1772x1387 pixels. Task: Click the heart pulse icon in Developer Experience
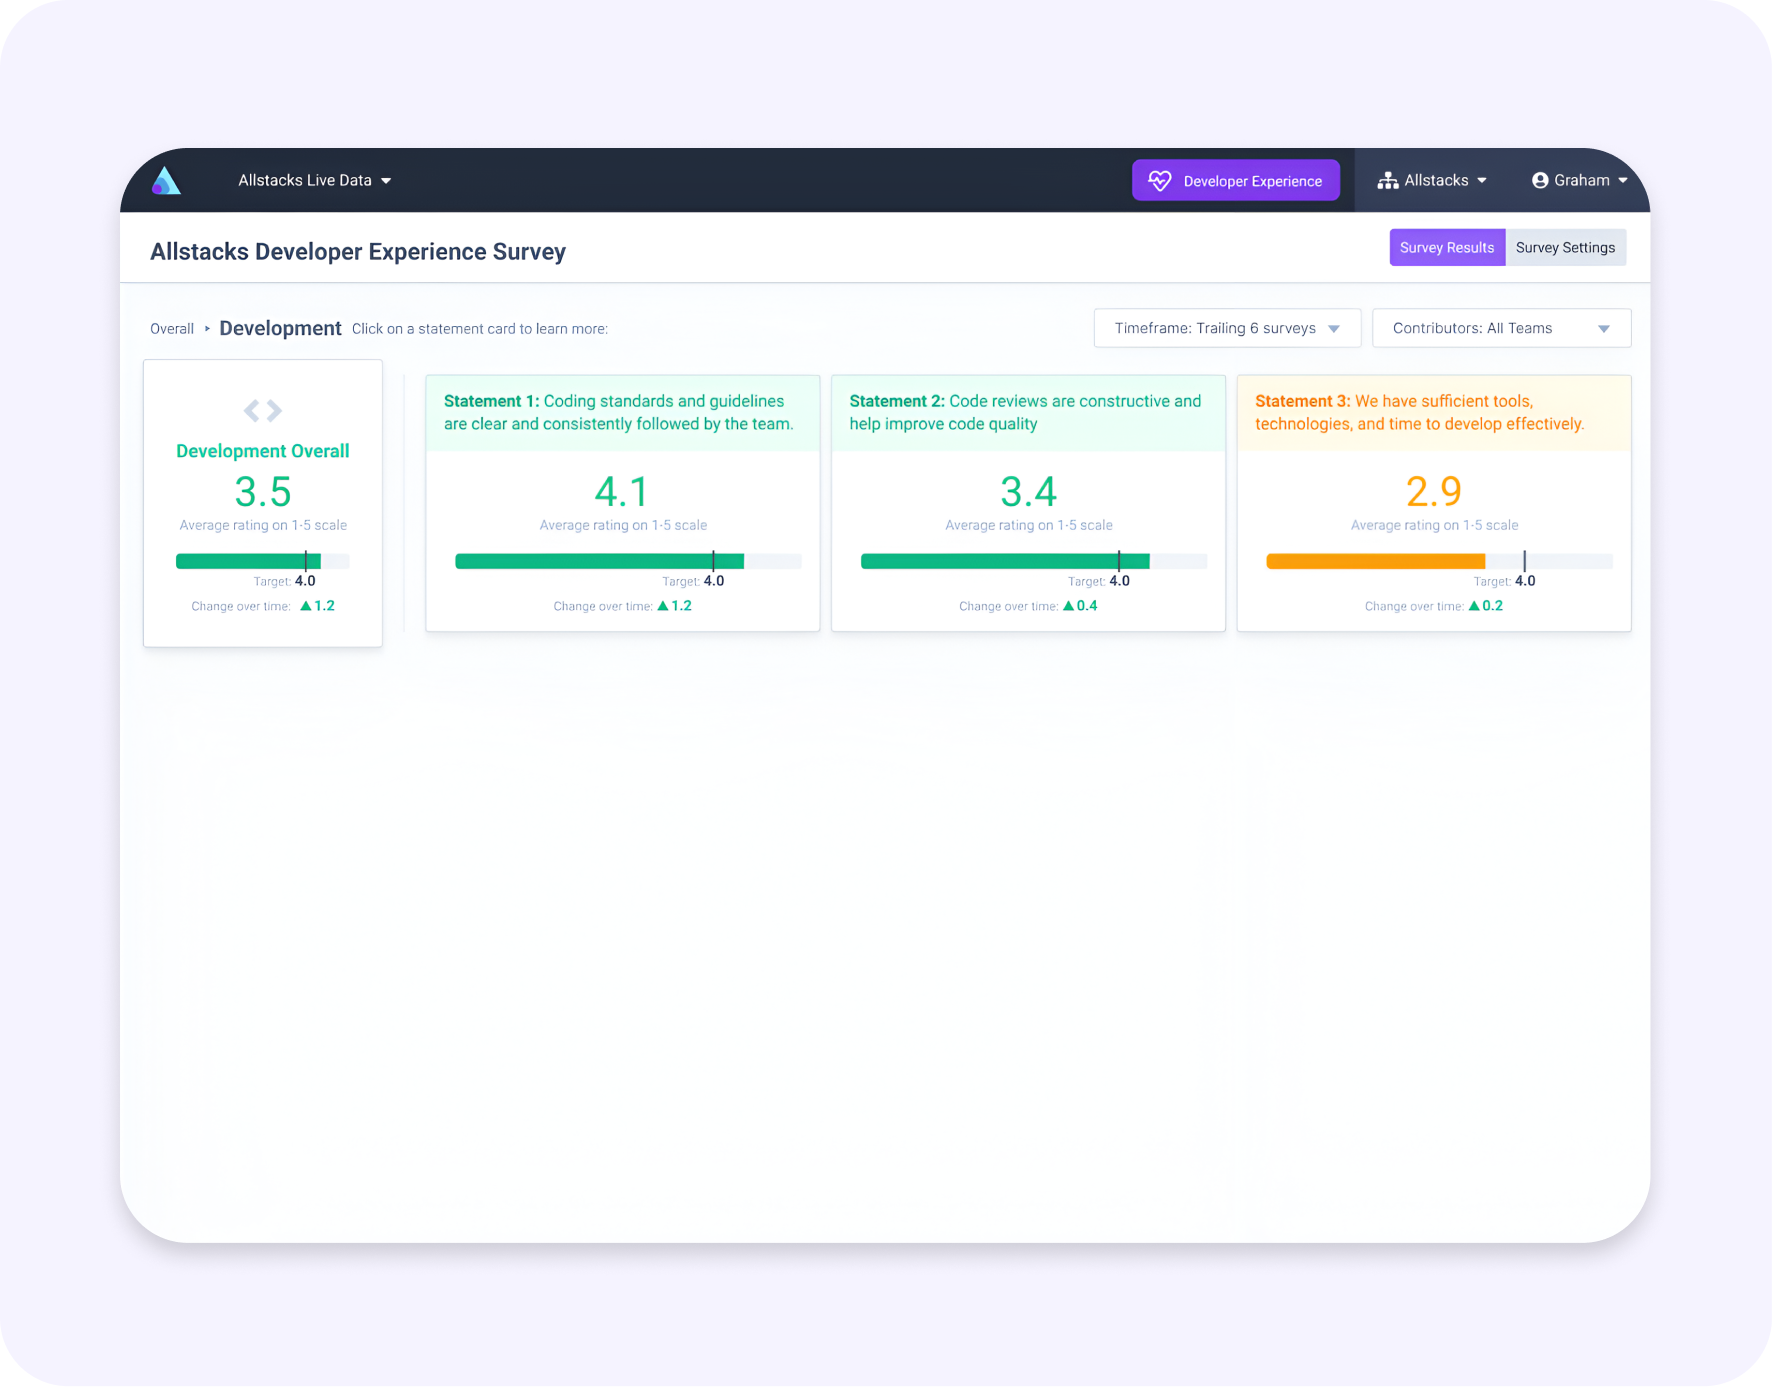click(x=1159, y=181)
